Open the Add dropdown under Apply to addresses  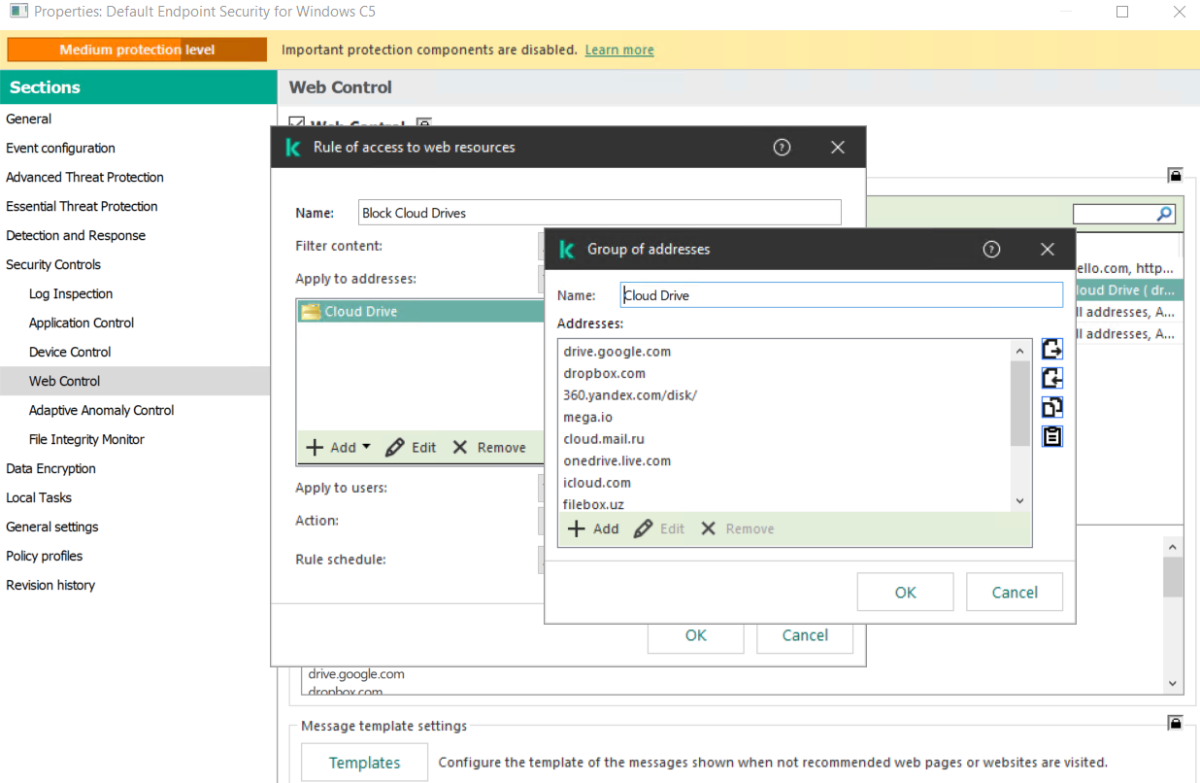(x=338, y=447)
